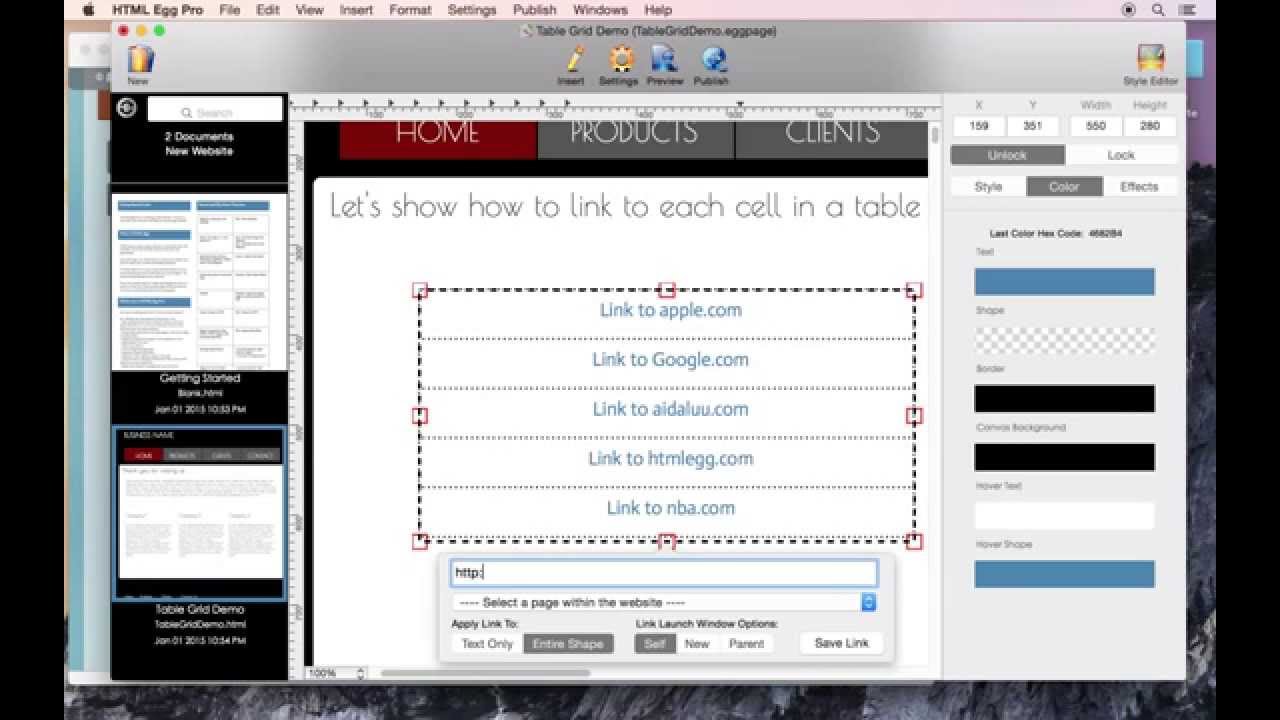Viewport: 1280px width, 720px height.
Task: Click the Y position field
Action: (x=1033, y=126)
